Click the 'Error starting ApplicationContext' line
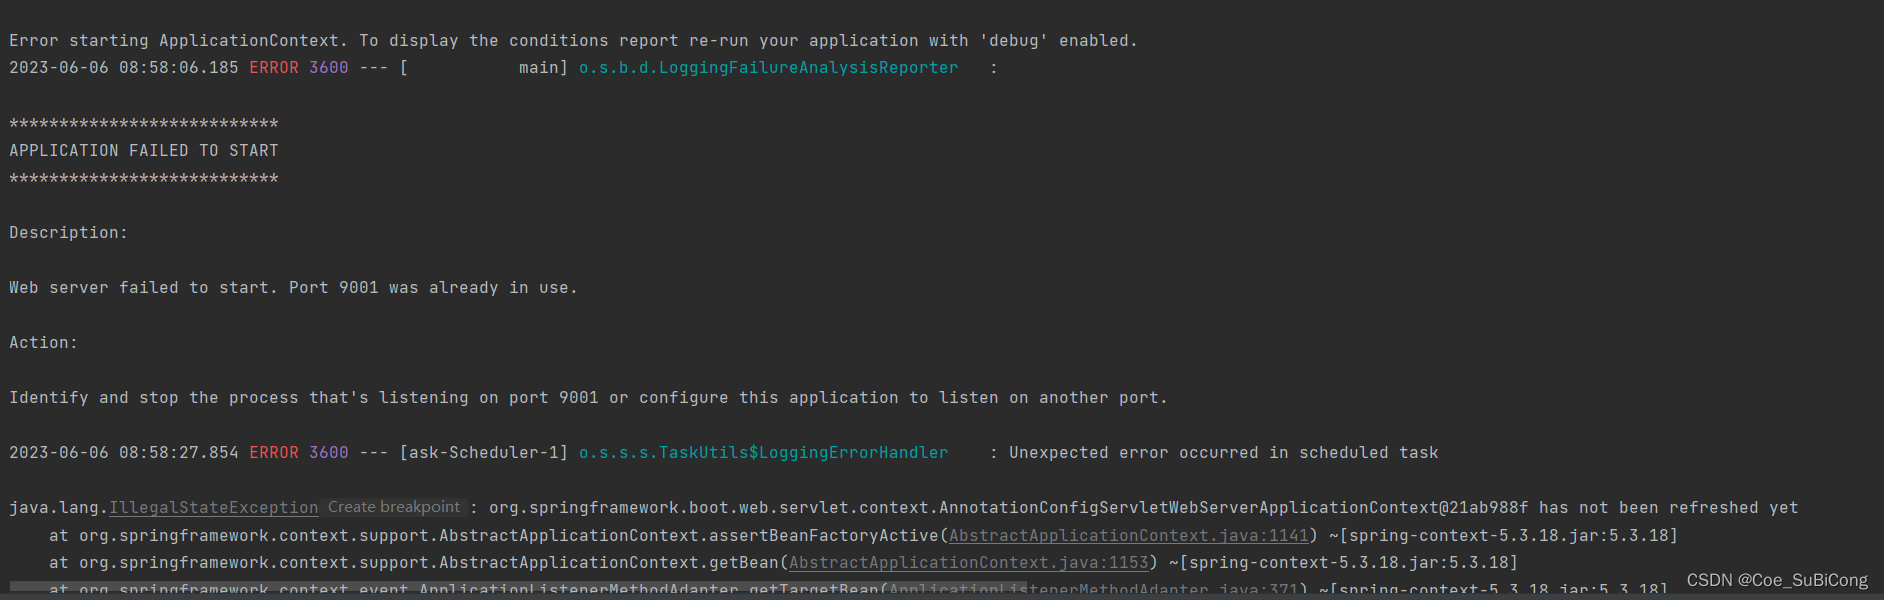 click(573, 41)
